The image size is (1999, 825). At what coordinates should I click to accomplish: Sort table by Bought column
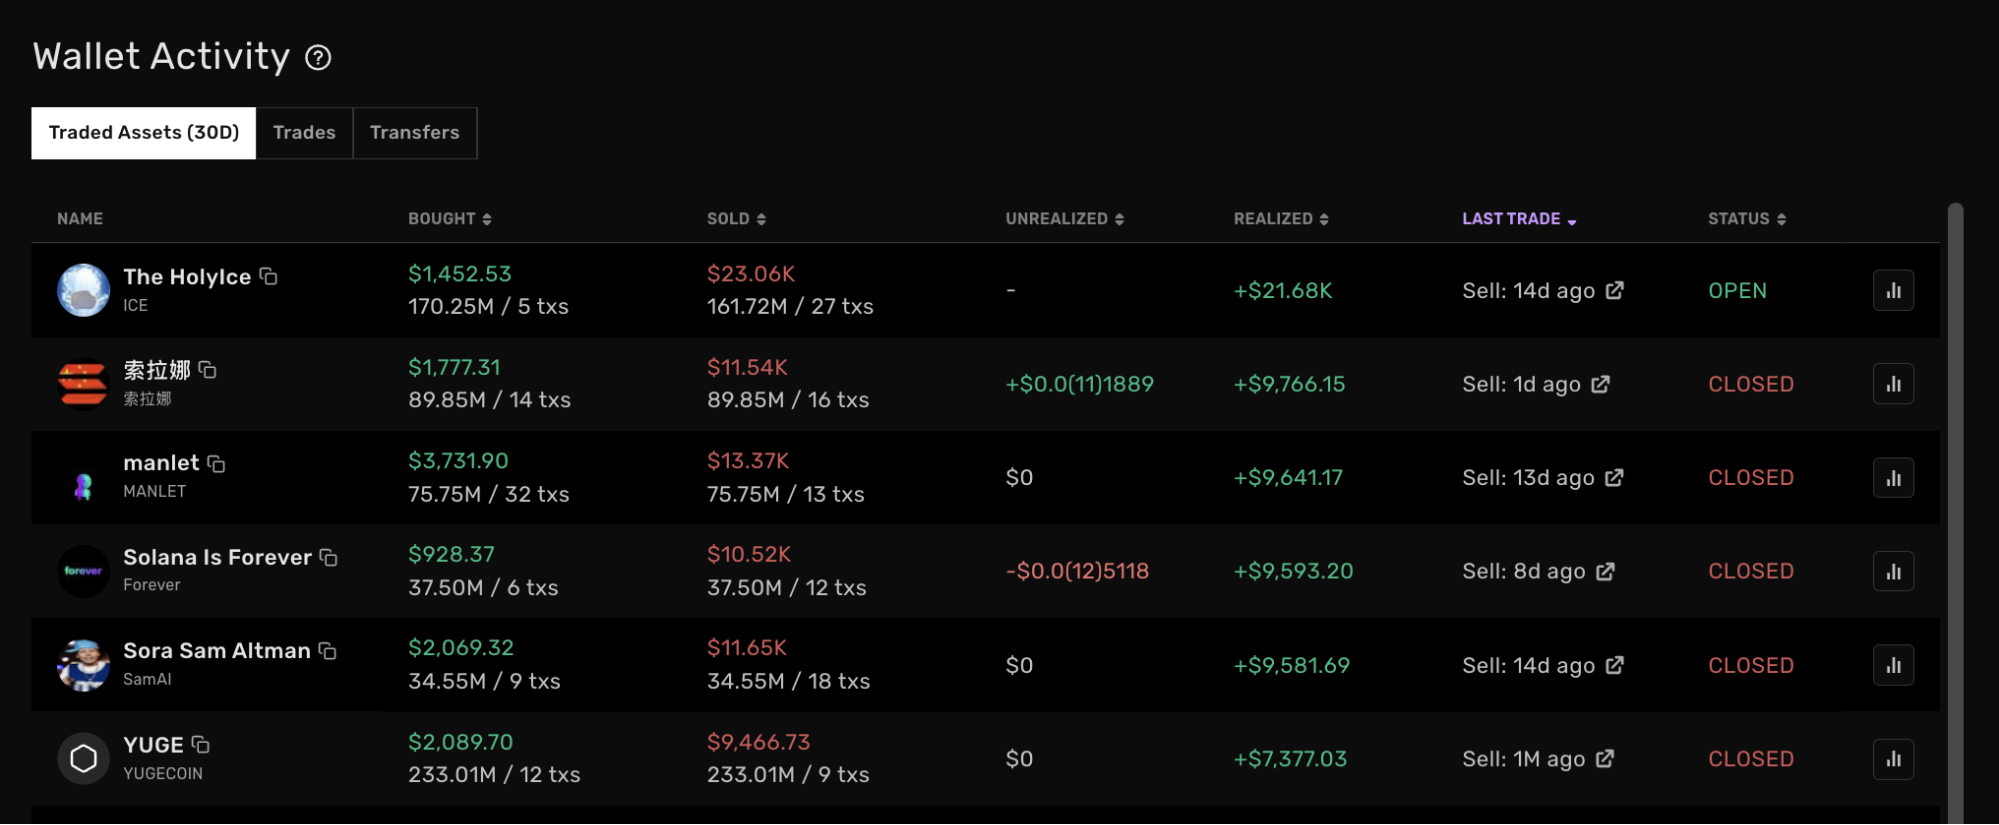click(x=449, y=219)
